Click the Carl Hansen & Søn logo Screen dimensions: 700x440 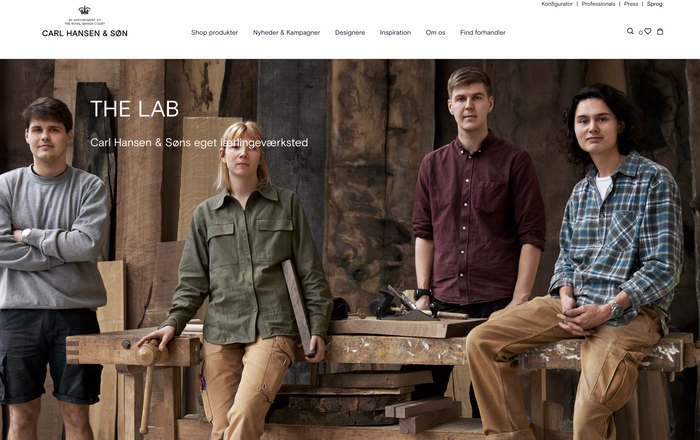click(x=85, y=33)
